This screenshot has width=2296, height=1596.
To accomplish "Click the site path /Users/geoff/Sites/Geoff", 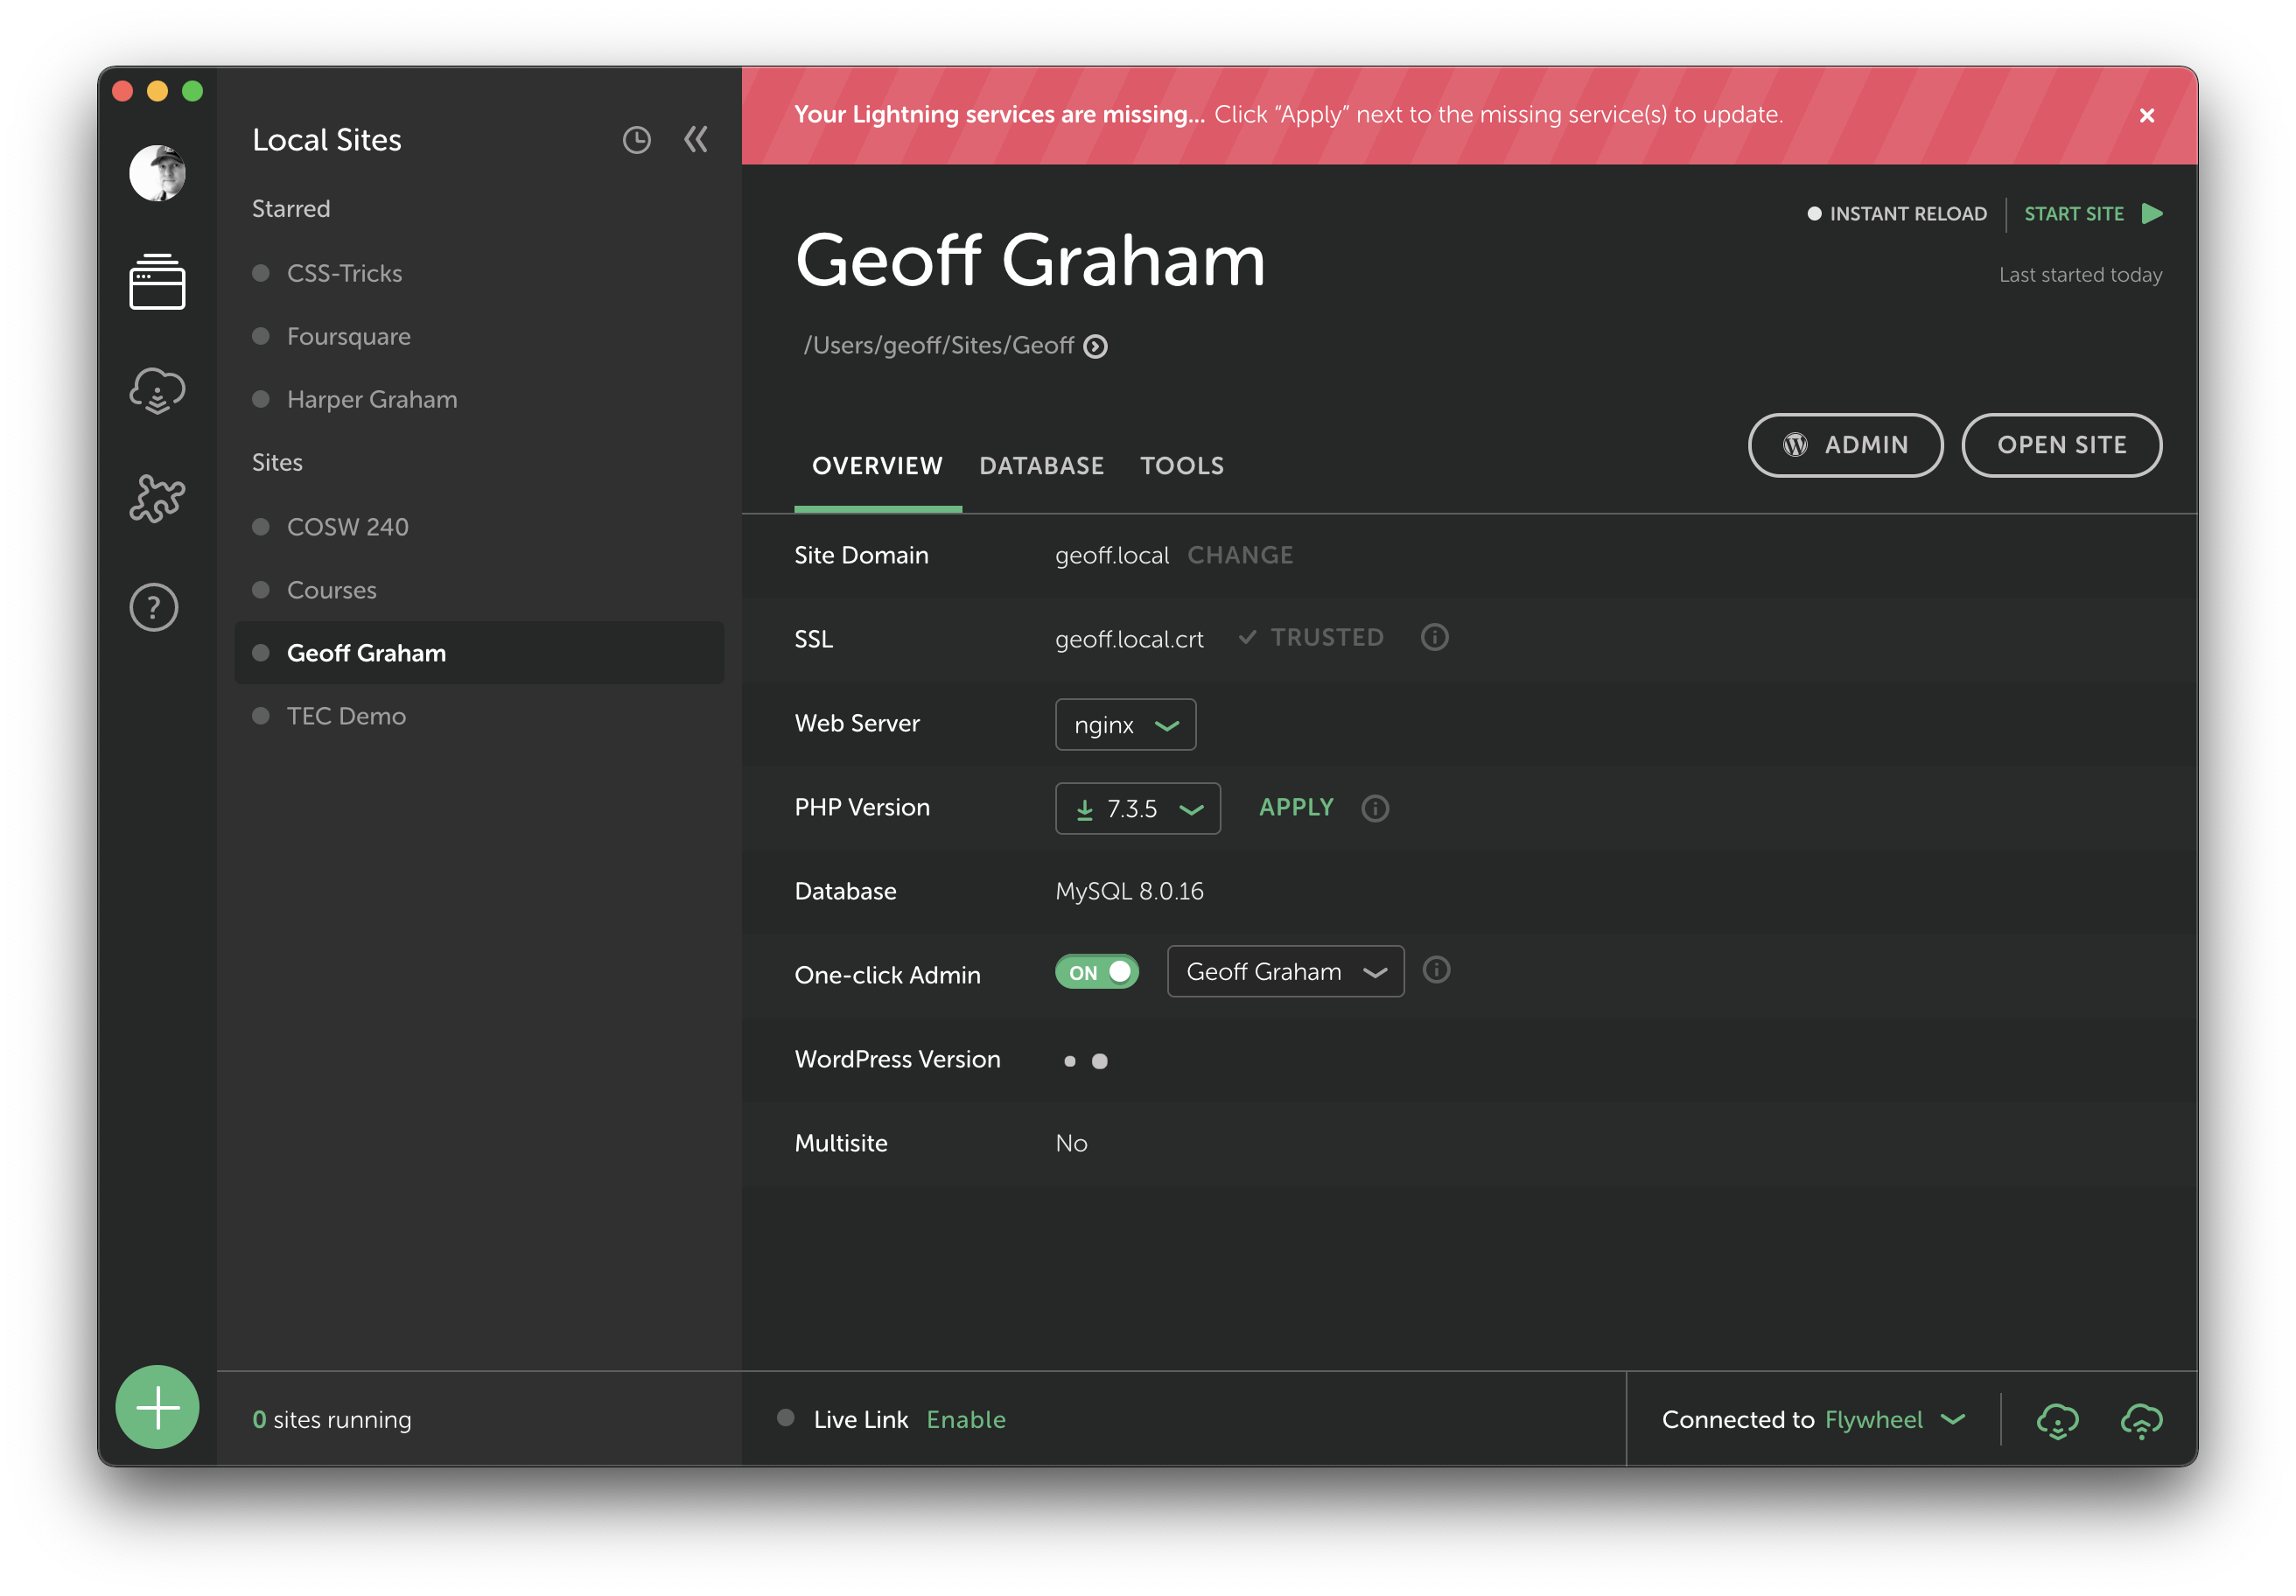I will pos(938,346).
